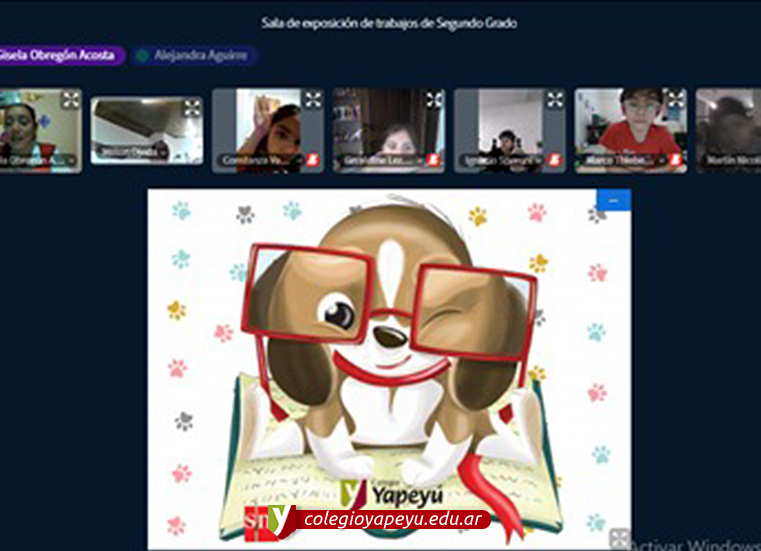Click the room title Sala de exposición

tap(389, 22)
